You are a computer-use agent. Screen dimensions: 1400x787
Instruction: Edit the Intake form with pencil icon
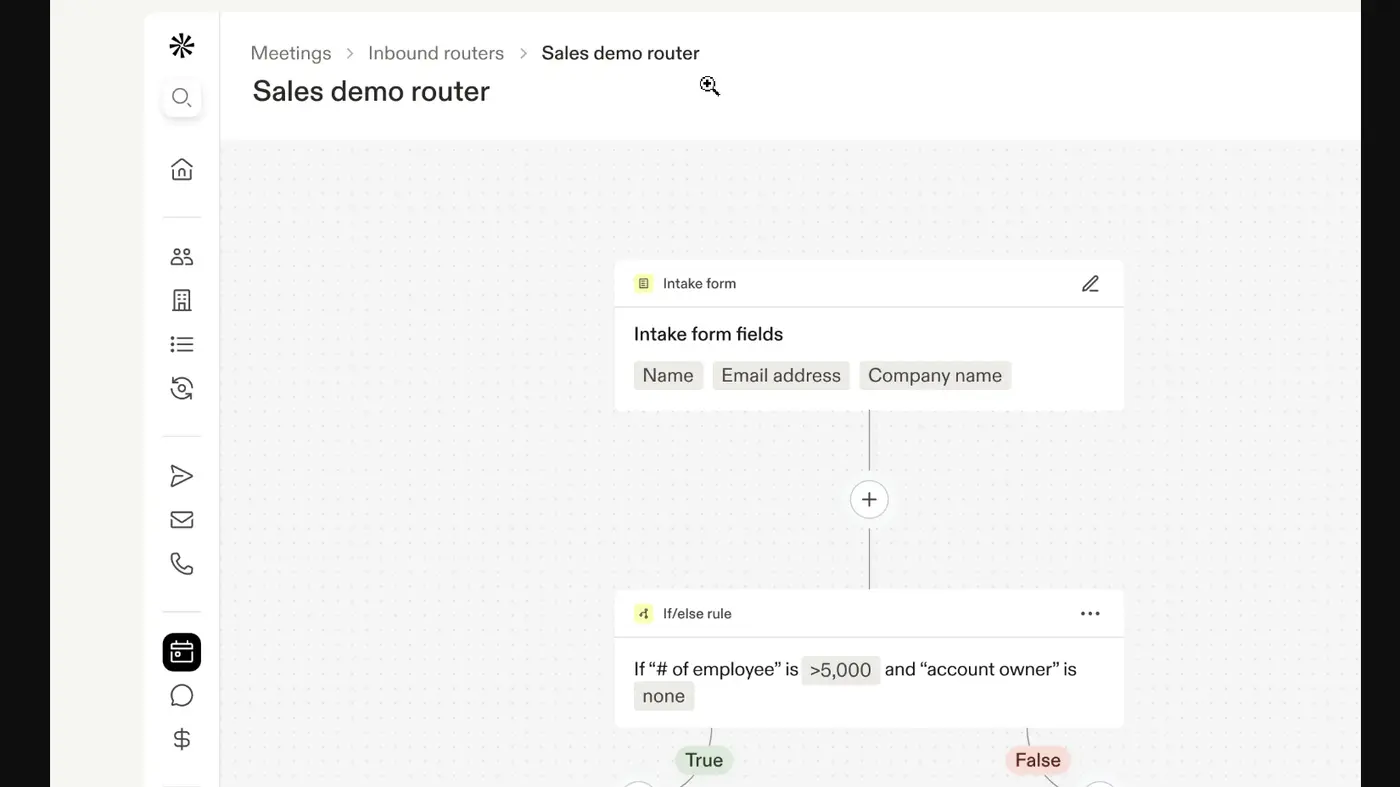(x=1090, y=284)
